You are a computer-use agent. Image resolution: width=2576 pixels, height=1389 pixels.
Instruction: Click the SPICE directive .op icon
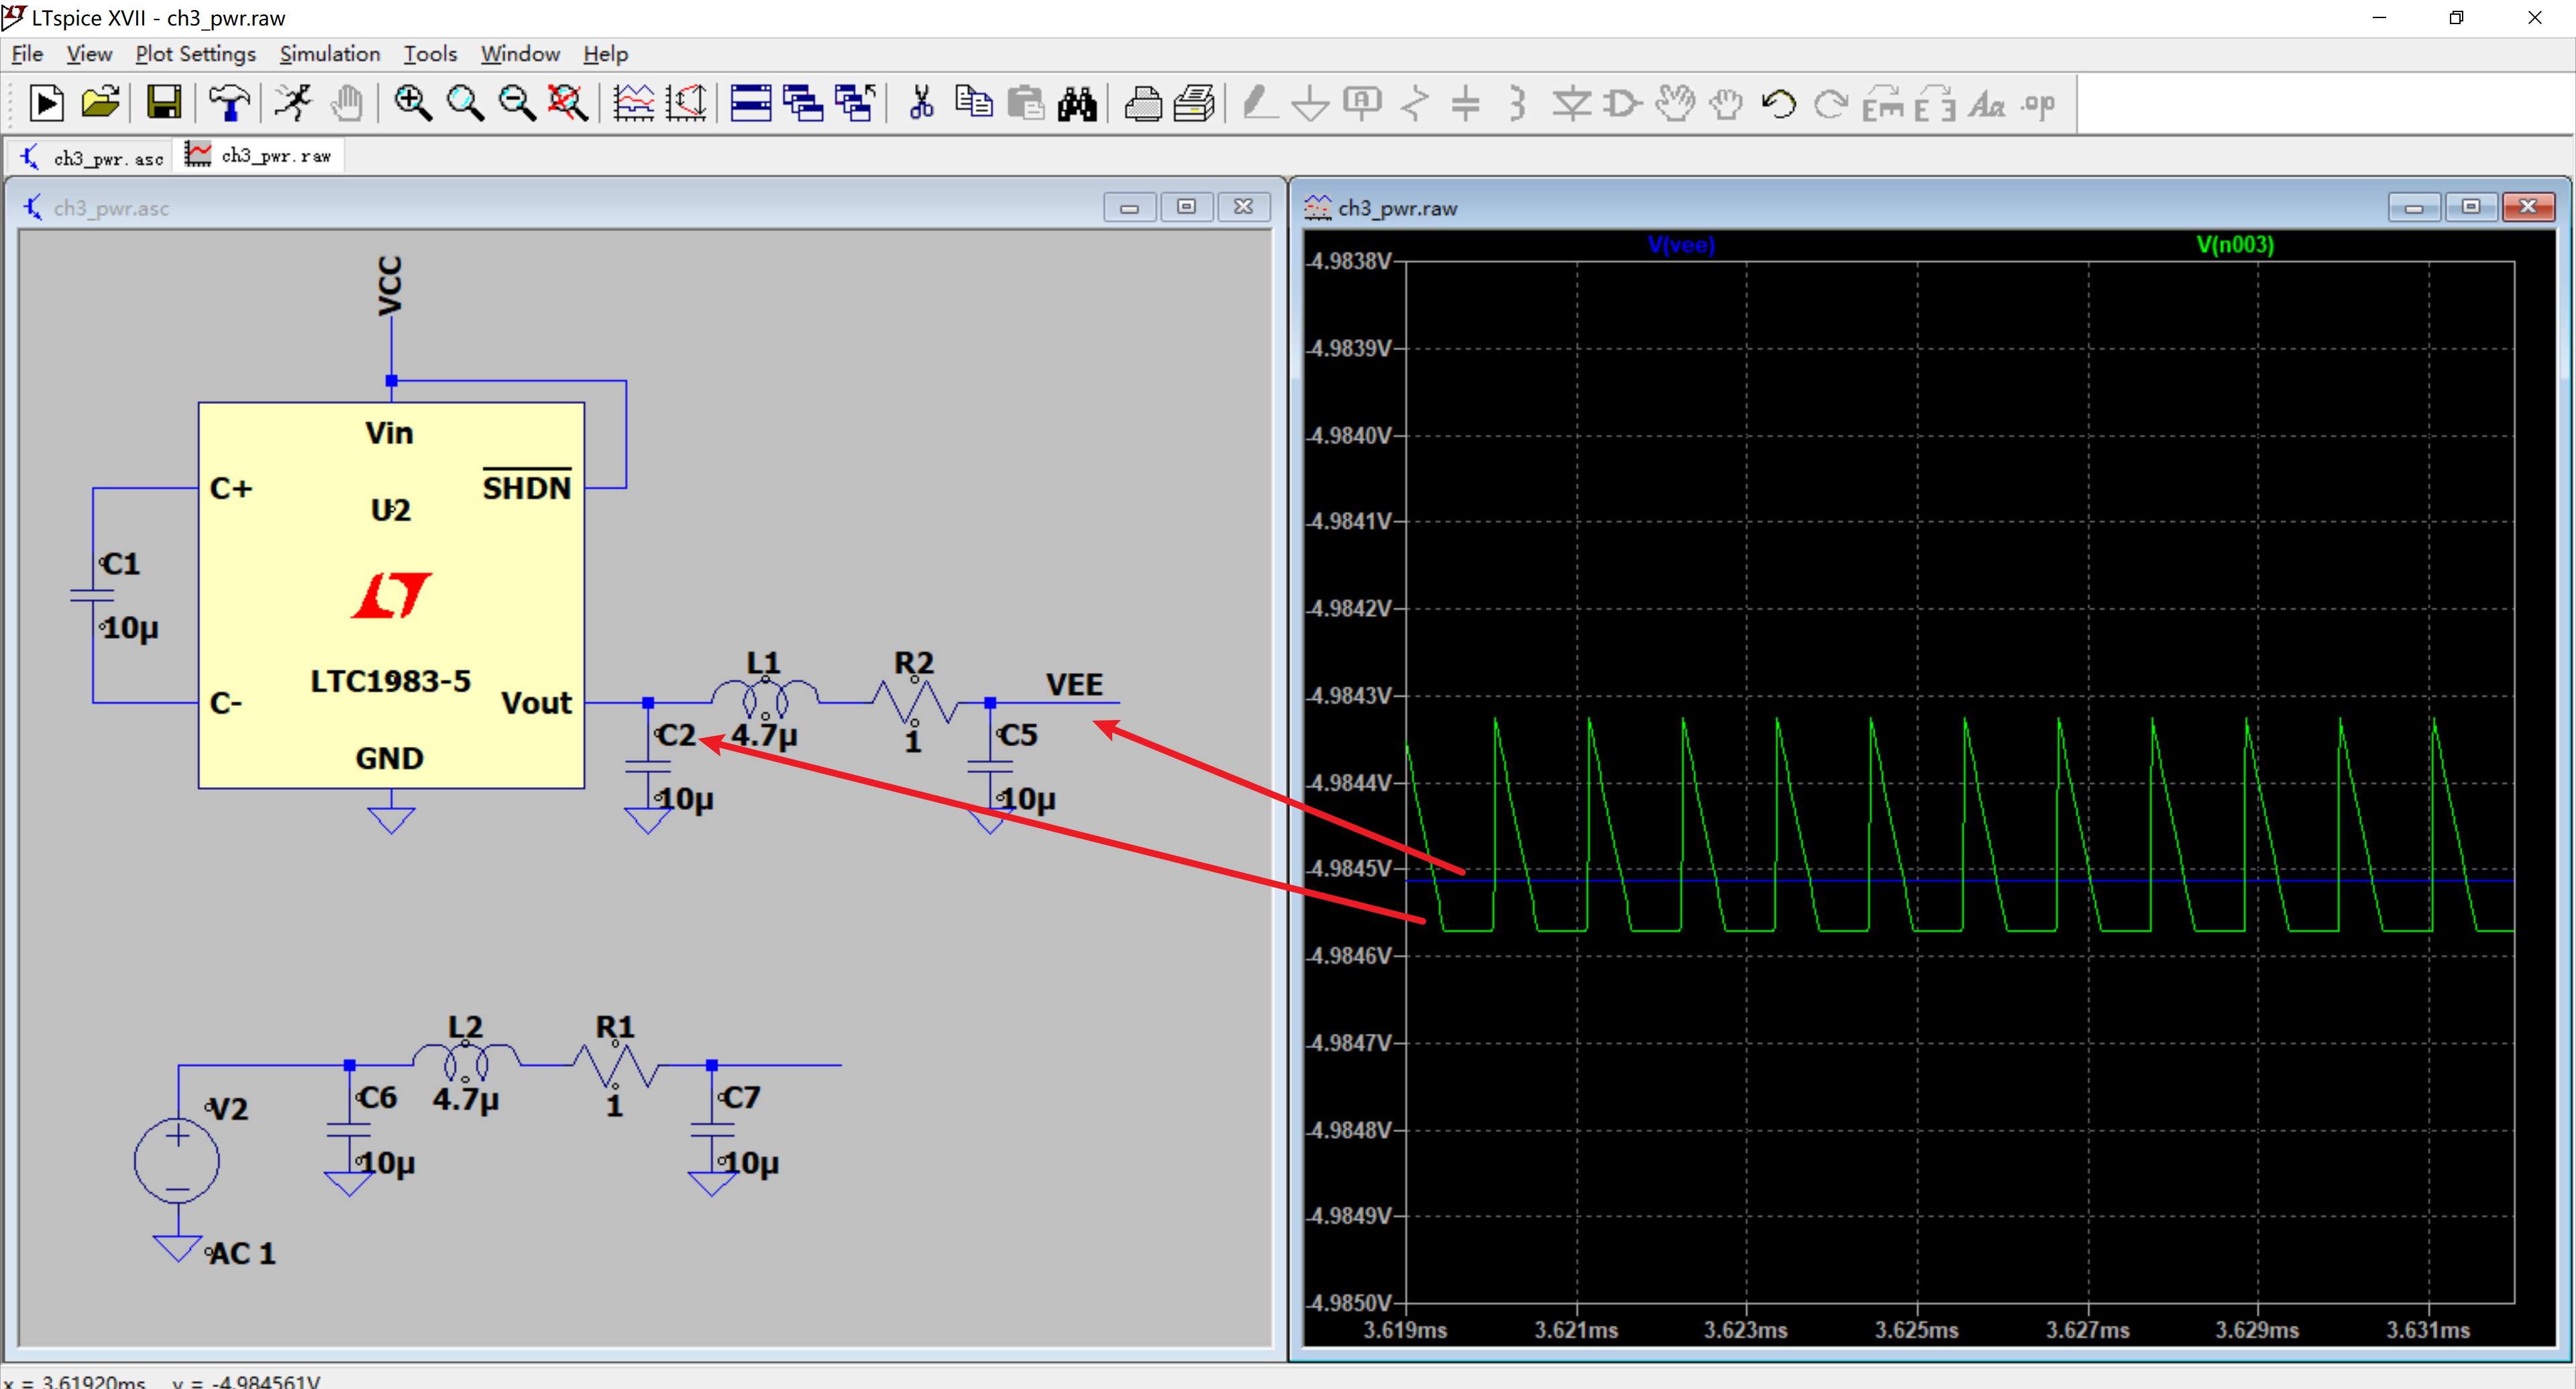click(x=2038, y=103)
